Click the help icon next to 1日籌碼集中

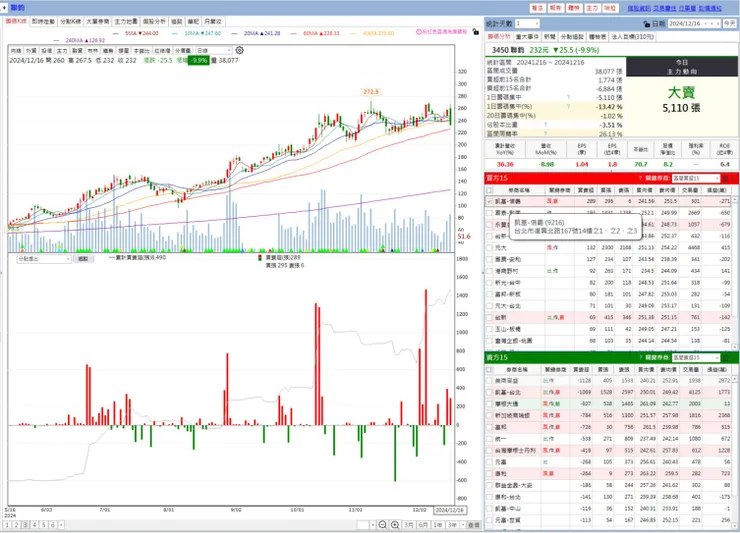pyautogui.click(x=568, y=97)
